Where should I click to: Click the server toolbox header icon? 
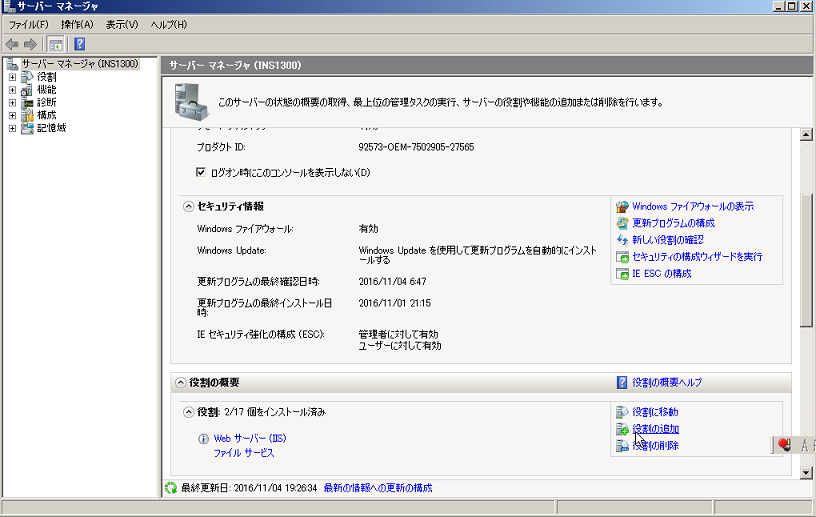[x=191, y=102]
